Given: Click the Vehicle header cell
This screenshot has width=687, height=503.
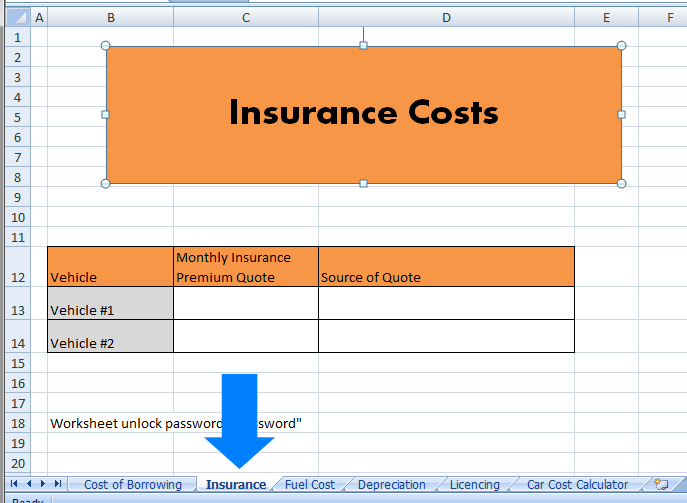Looking at the screenshot, I should click(x=110, y=267).
